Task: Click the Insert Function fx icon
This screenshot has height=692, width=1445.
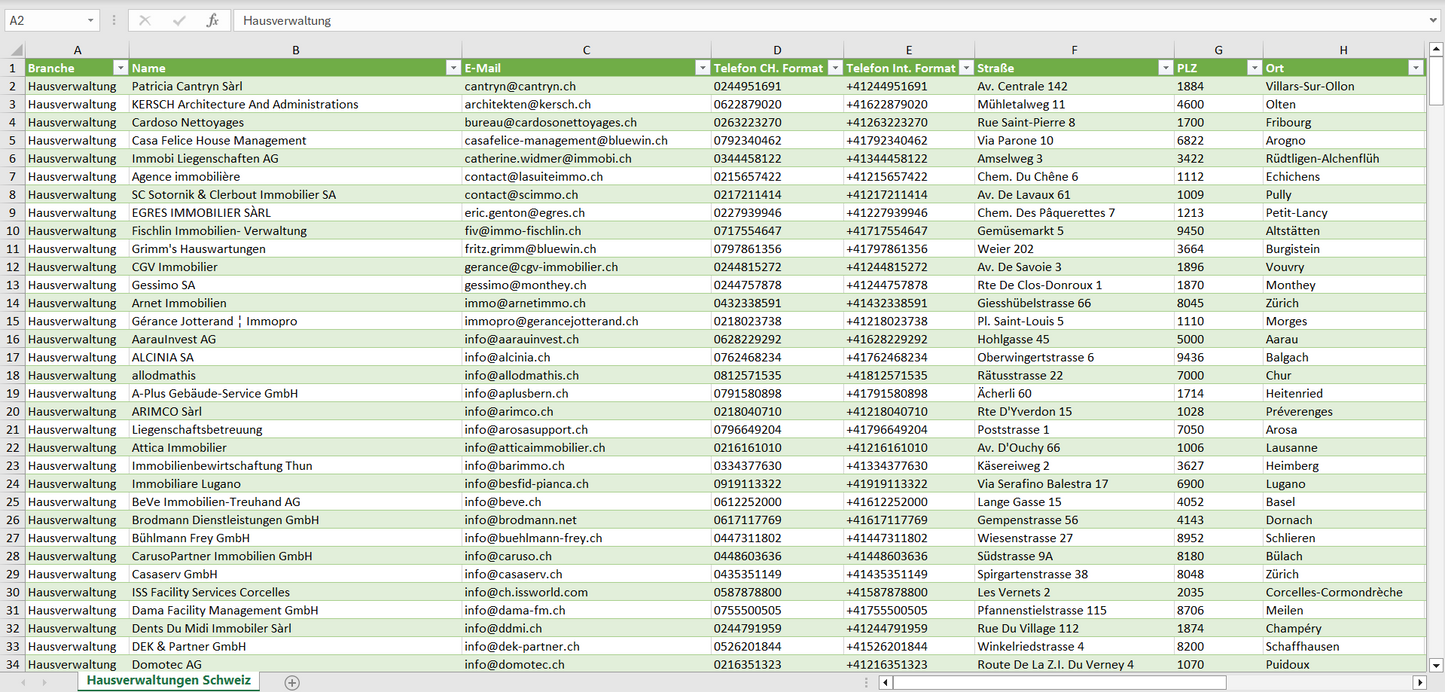Action: (x=212, y=20)
